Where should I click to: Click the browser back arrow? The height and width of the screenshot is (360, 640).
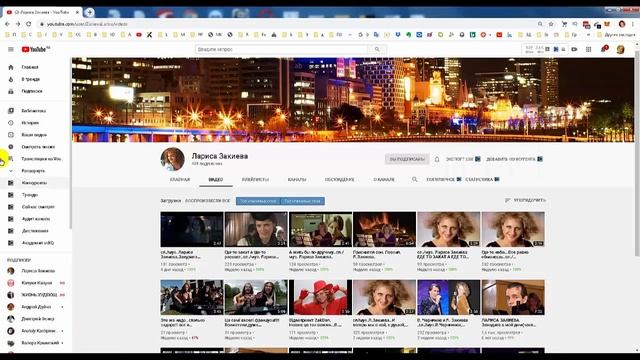[x=7, y=24]
